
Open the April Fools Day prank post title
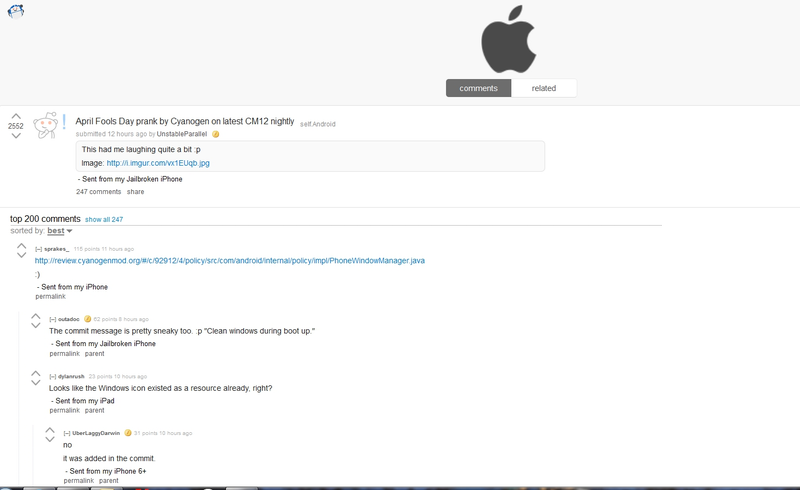pyautogui.click(x=185, y=121)
